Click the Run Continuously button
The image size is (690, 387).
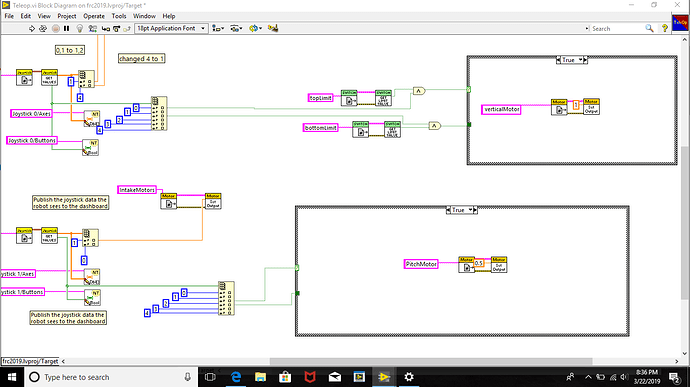pyautogui.click(x=43, y=28)
